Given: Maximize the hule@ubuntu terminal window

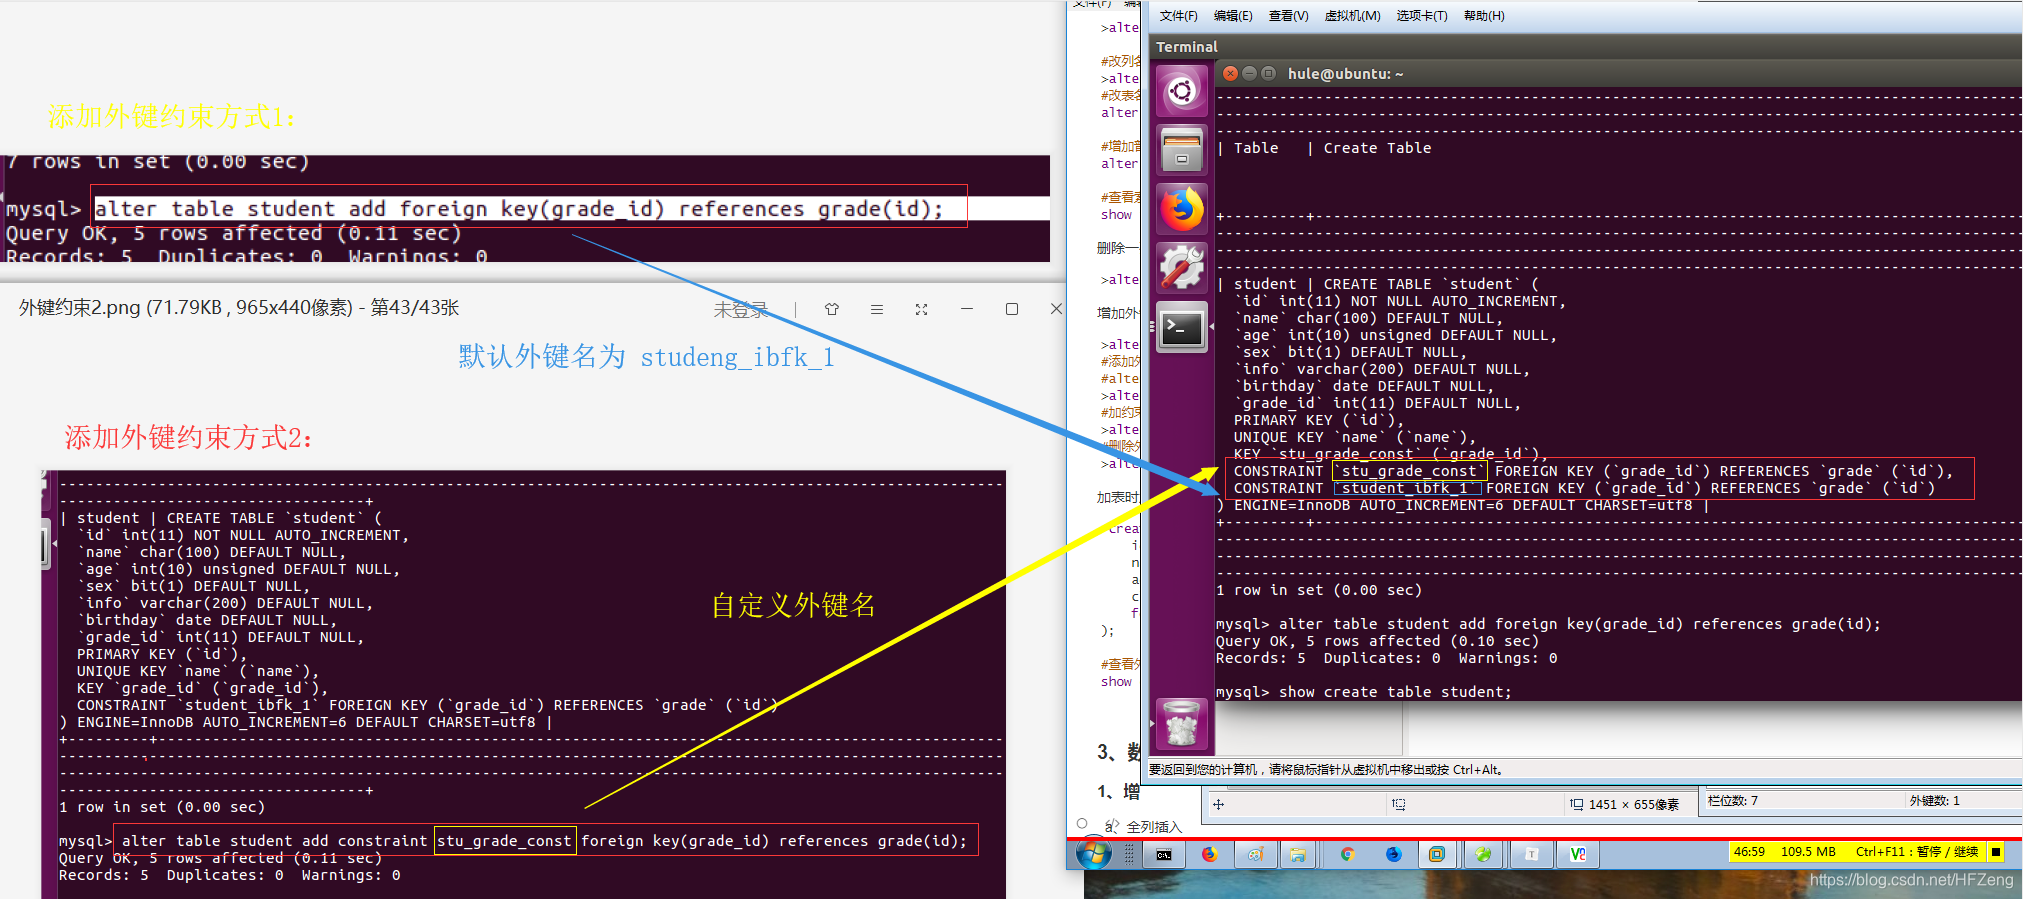Looking at the screenshot, I should 1269,73.
